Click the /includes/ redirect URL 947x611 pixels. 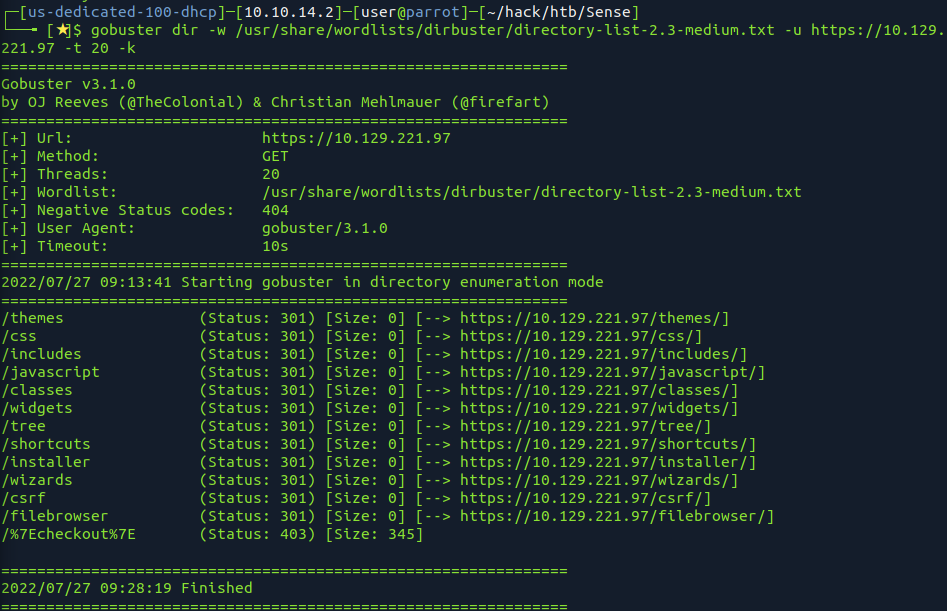599,354
